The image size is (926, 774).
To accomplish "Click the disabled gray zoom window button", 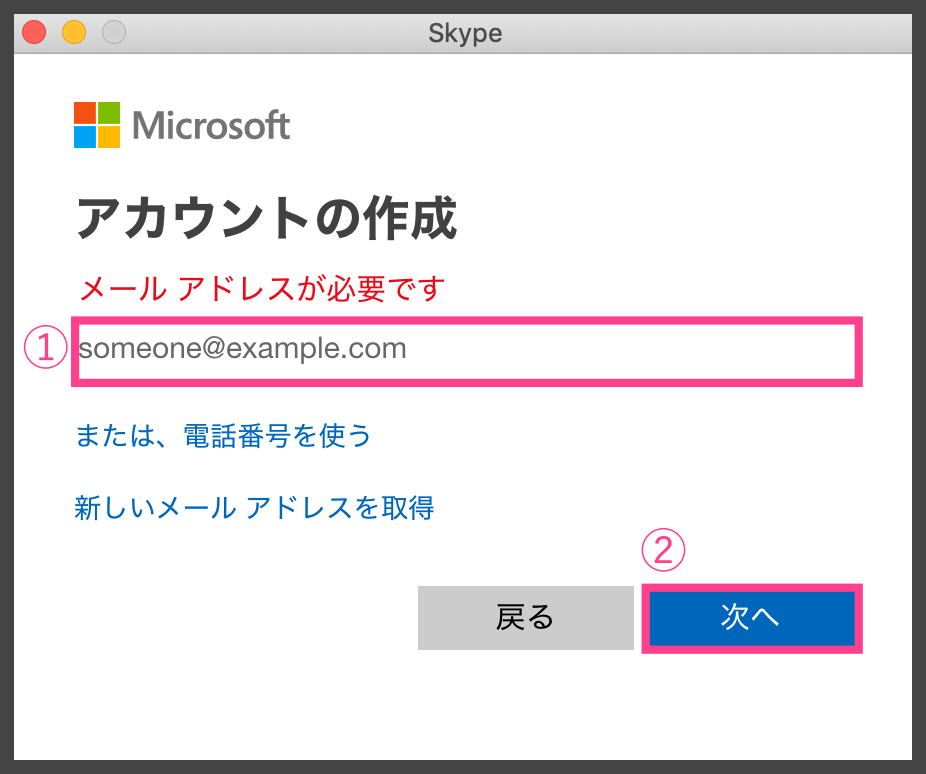I will tap(114, 32).
